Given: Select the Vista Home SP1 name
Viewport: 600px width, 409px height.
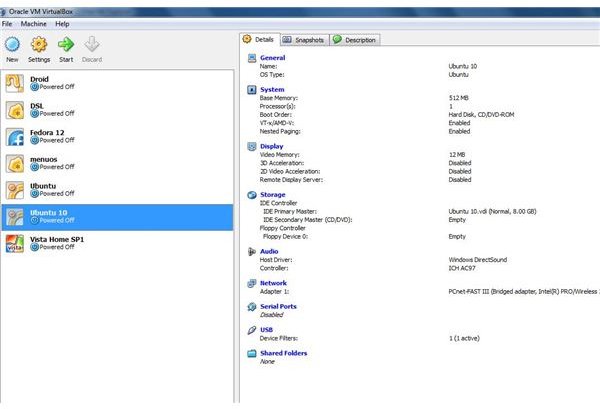Looking at the screenshot, I should pyautogui.click(x=57, y=240).
